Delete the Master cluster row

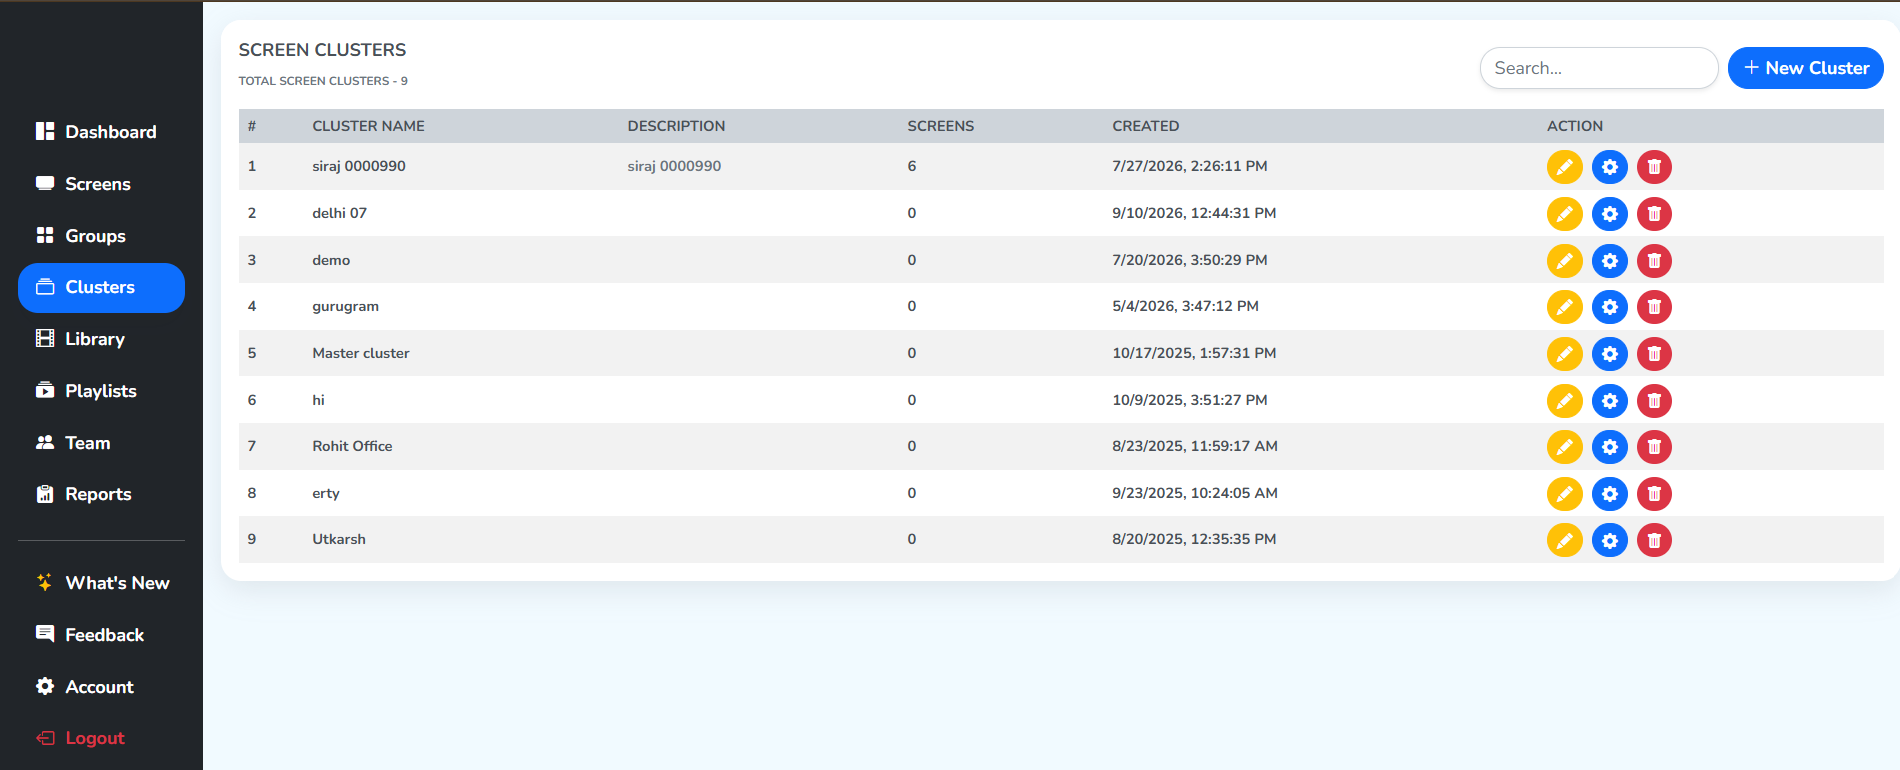pyautogui.click(x=1654, y=354)
